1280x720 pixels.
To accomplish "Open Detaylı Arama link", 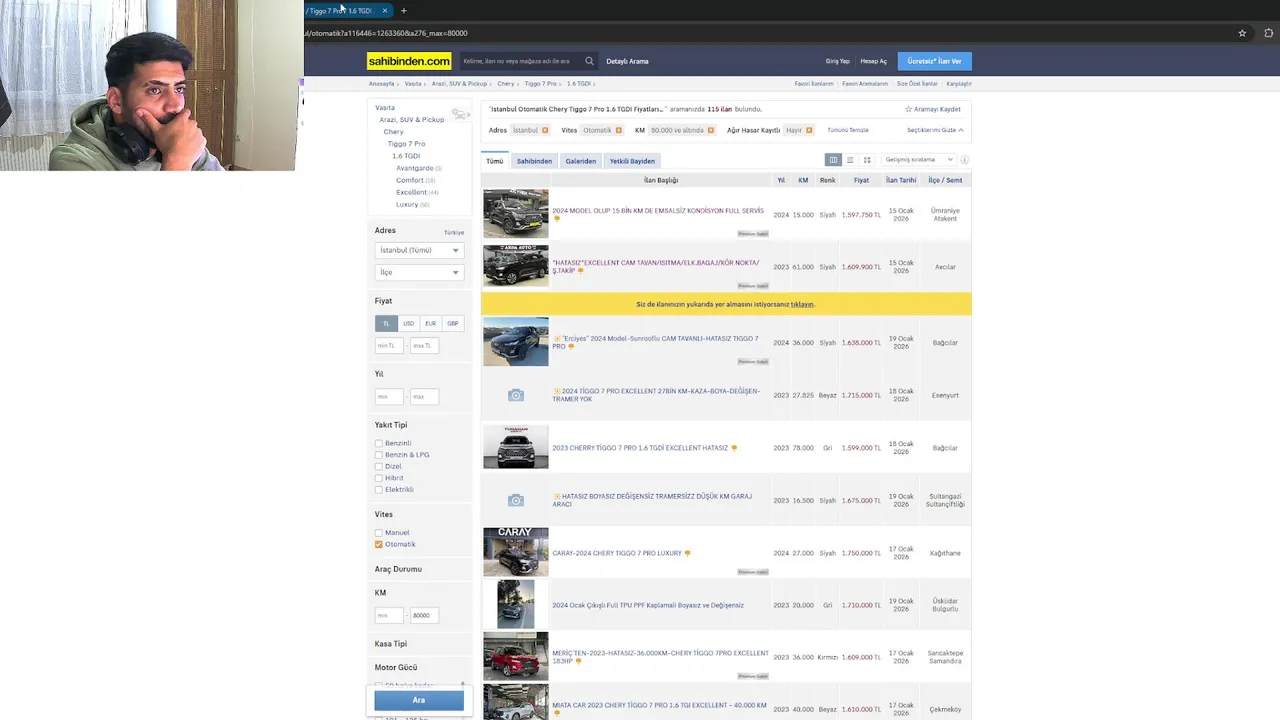I will coord(627,61).
